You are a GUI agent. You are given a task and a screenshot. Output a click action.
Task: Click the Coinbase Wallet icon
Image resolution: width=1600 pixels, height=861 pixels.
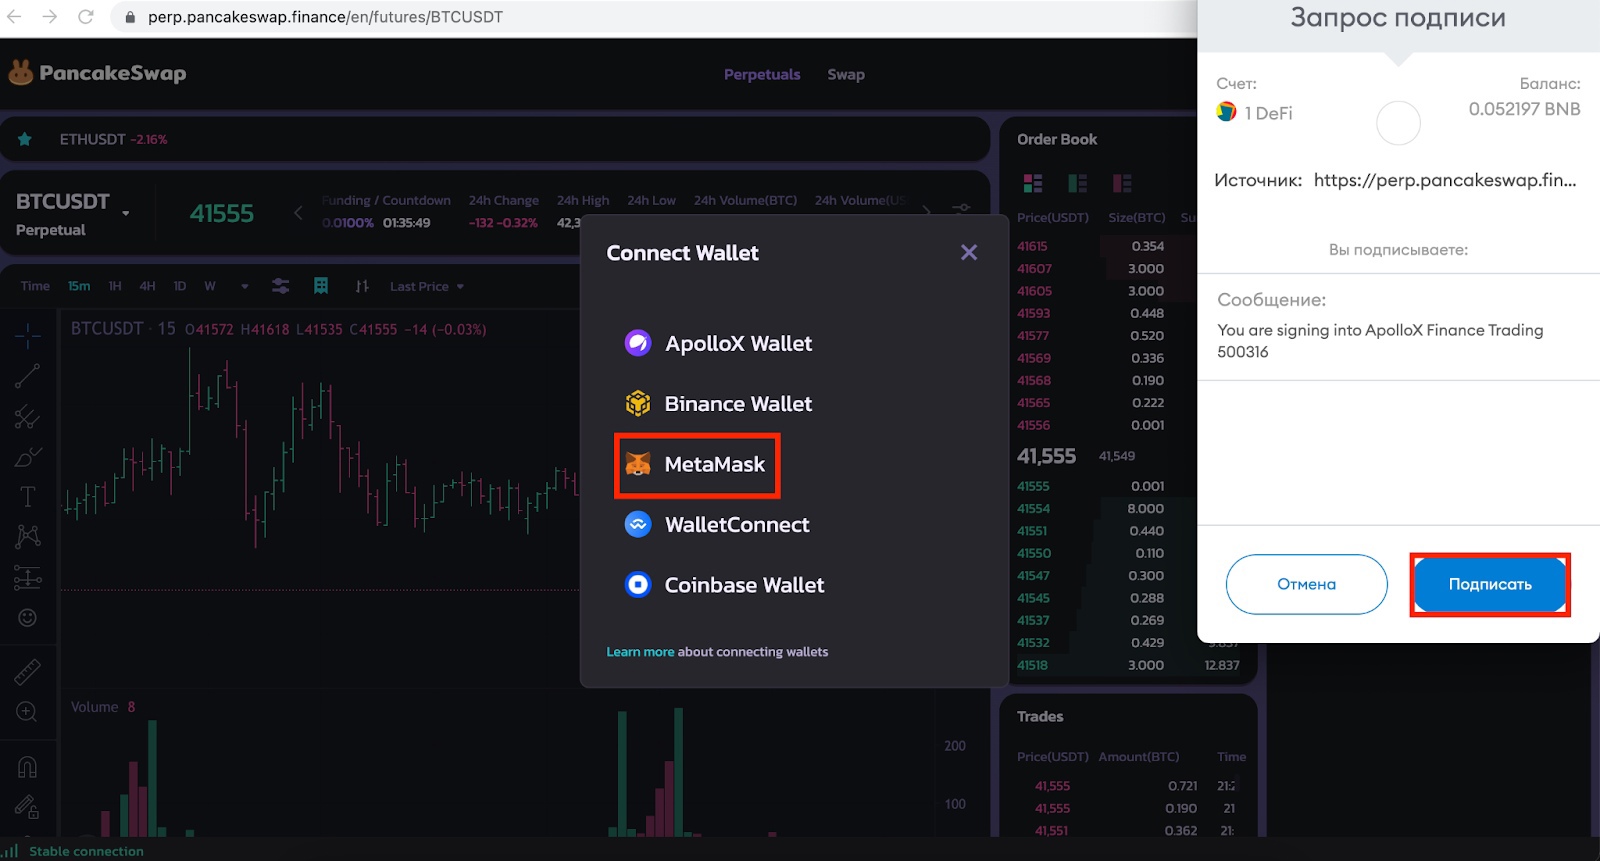coord(638,584)
